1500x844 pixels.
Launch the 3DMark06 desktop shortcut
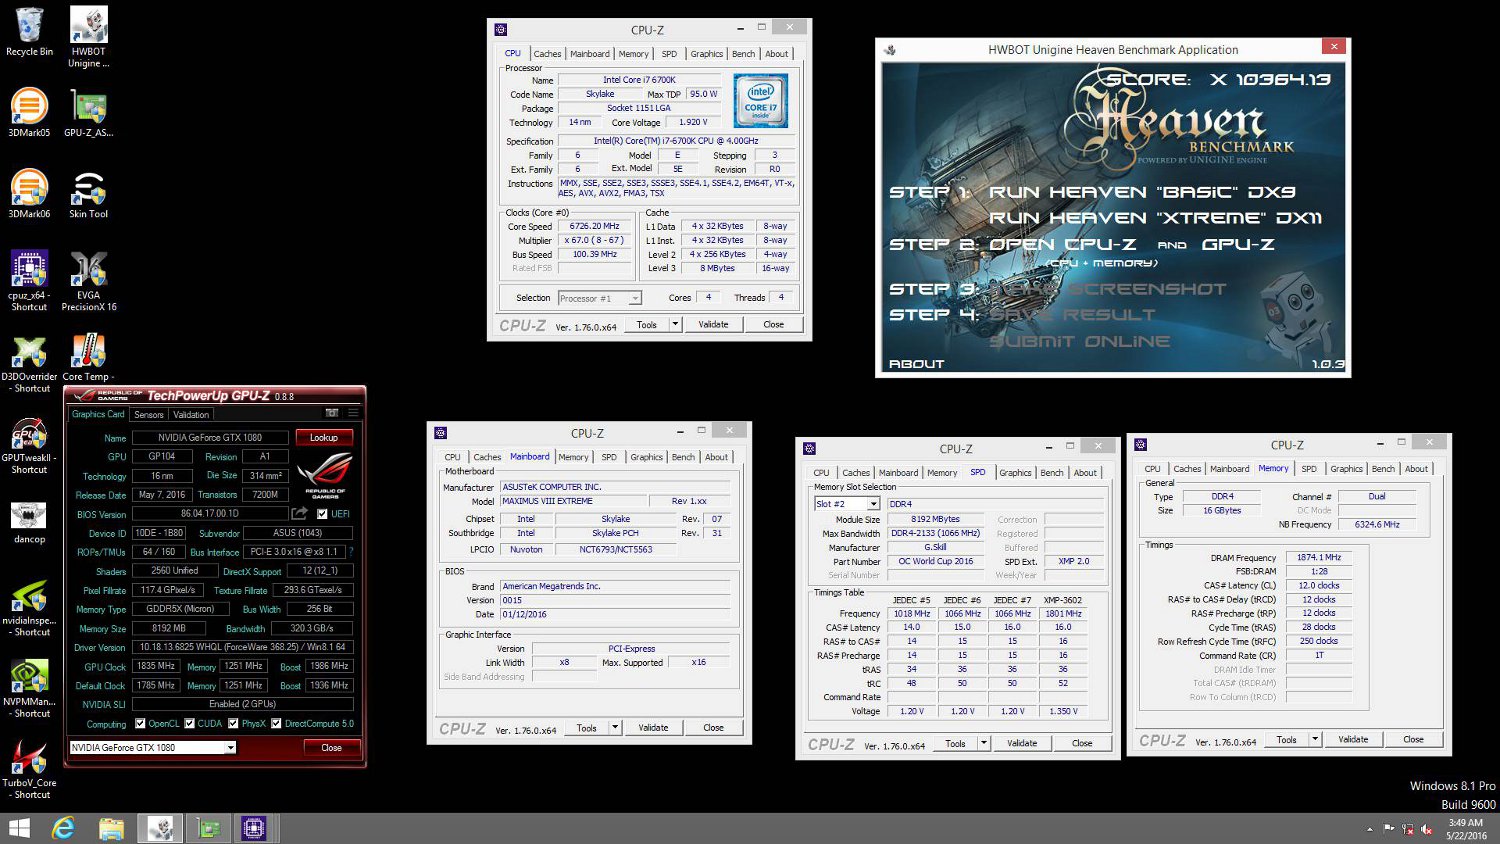coord(29,194)
